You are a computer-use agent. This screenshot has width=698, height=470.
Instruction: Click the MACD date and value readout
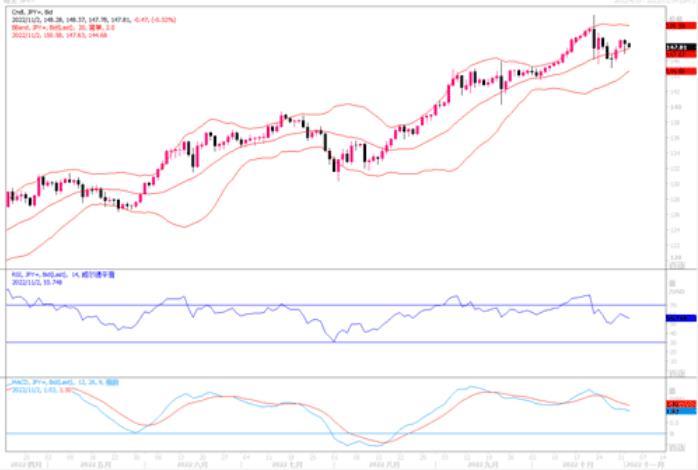(x=35, y=388)
